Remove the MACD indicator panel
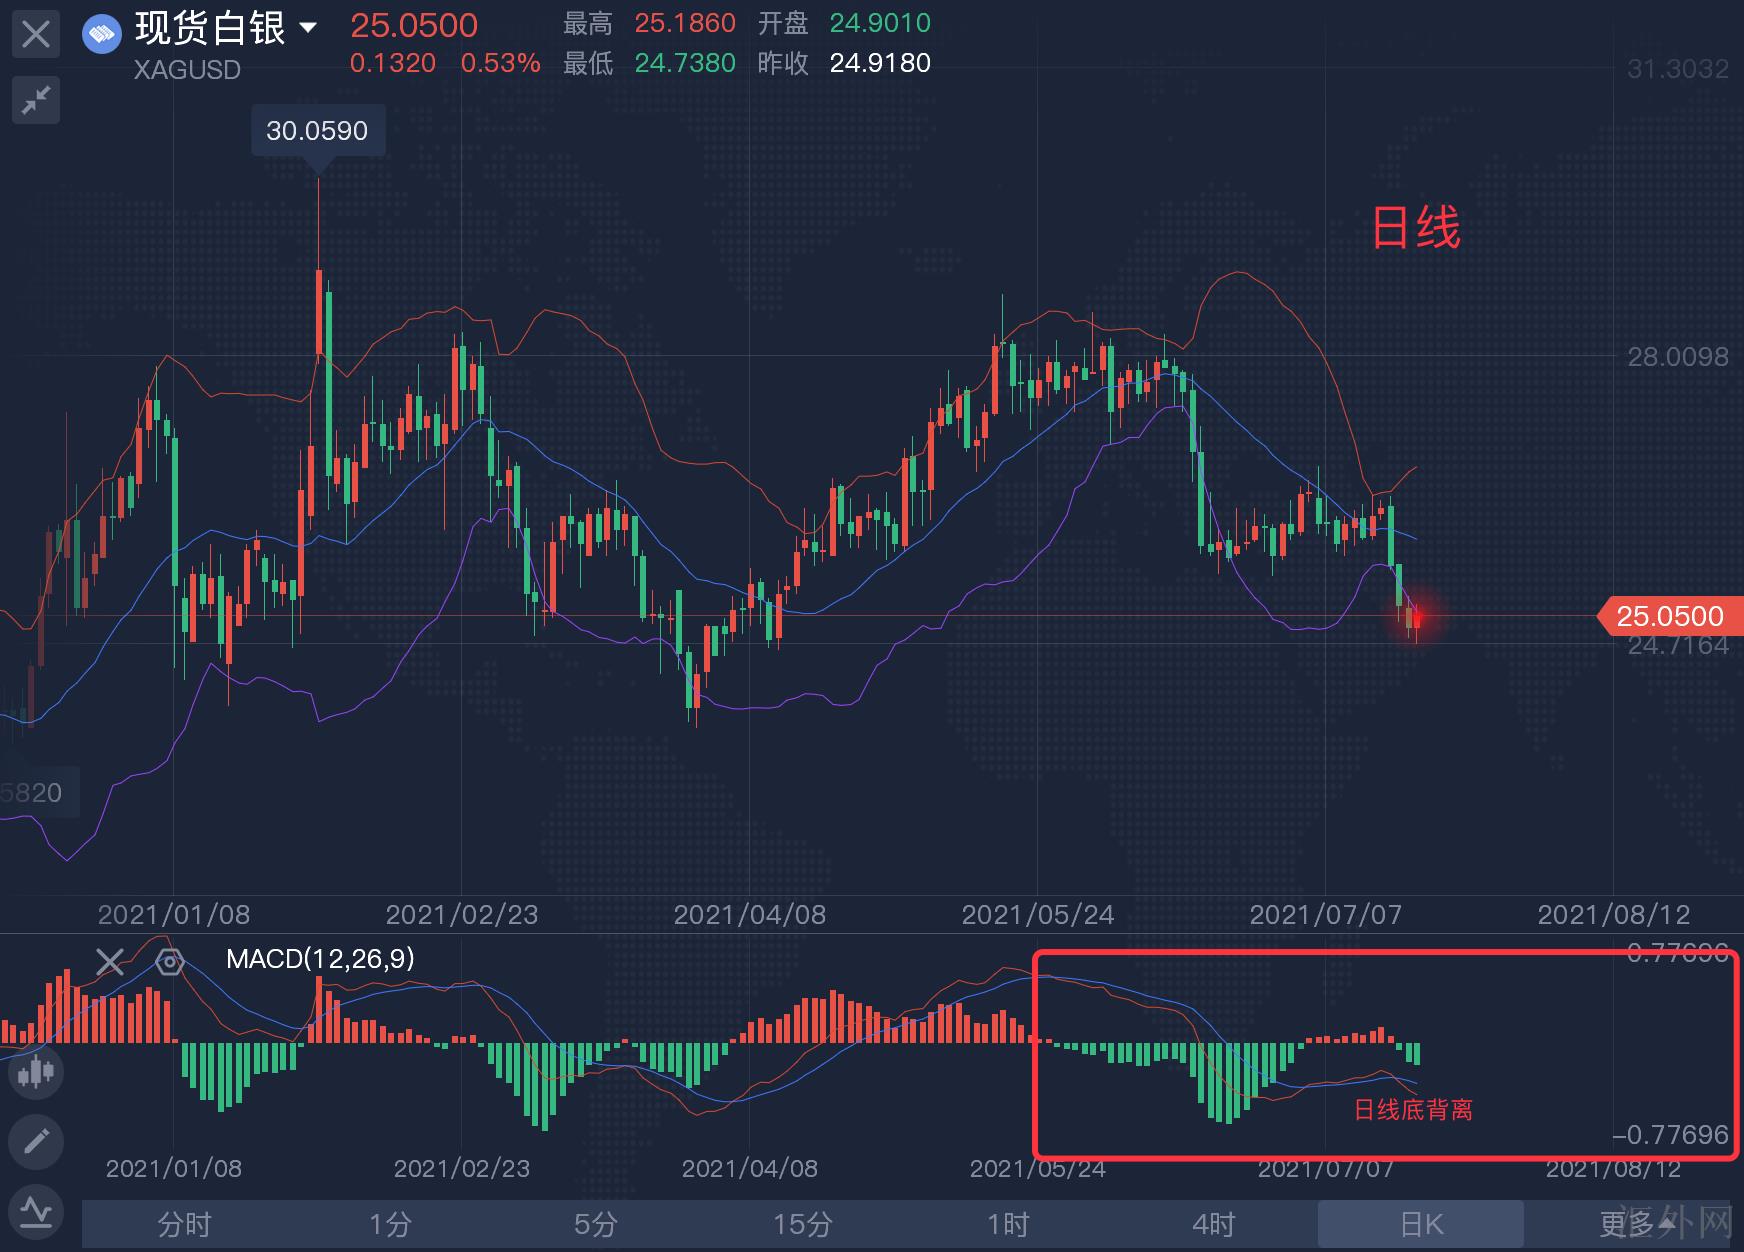This screenshot has height=1252, width=1744. click(110, 962)
